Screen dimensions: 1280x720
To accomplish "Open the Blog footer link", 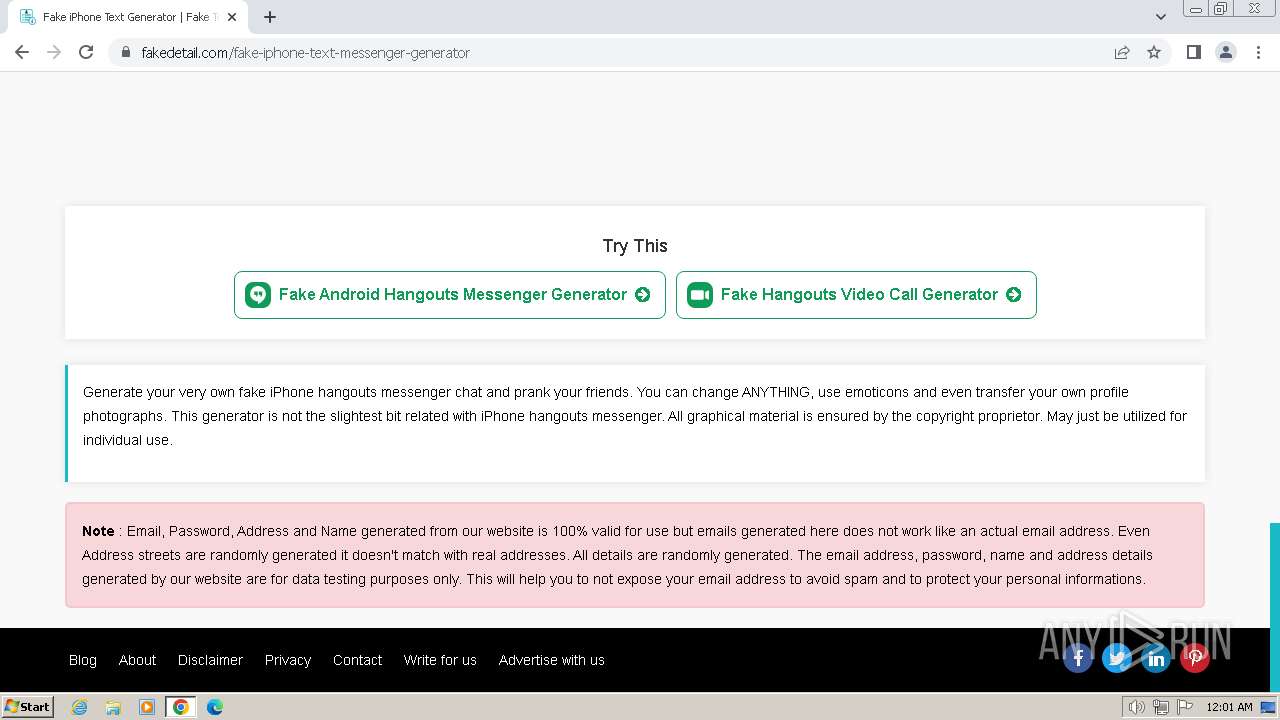I will tap(83, 660).
